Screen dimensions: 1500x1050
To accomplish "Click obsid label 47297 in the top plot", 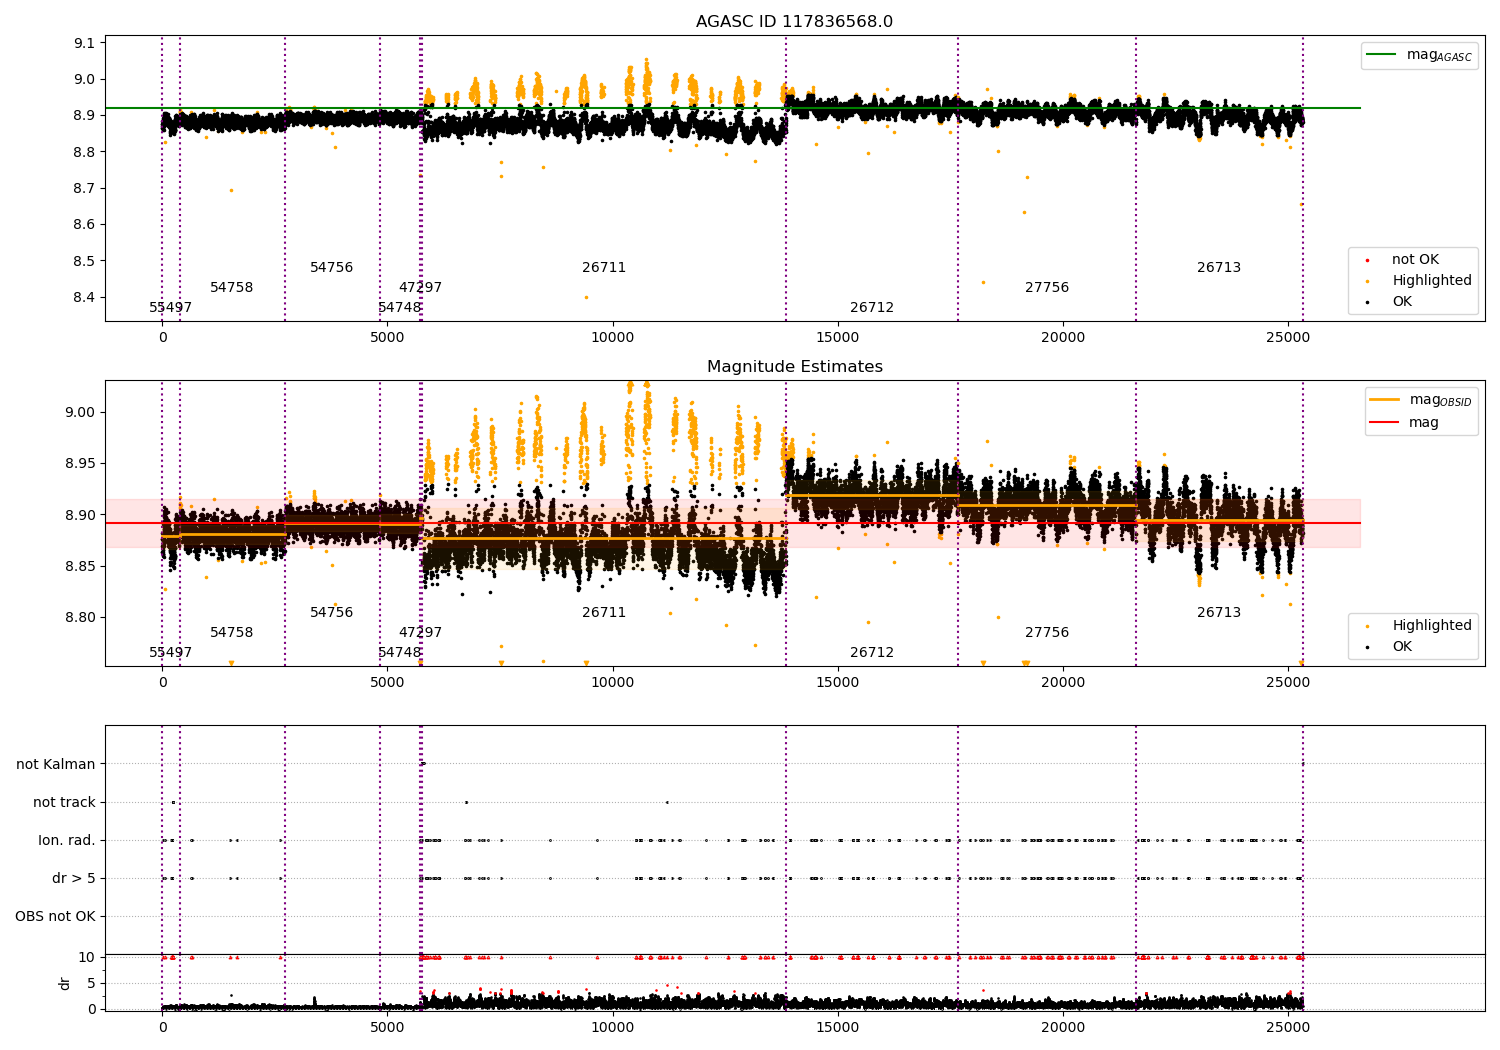I will 420,288.
